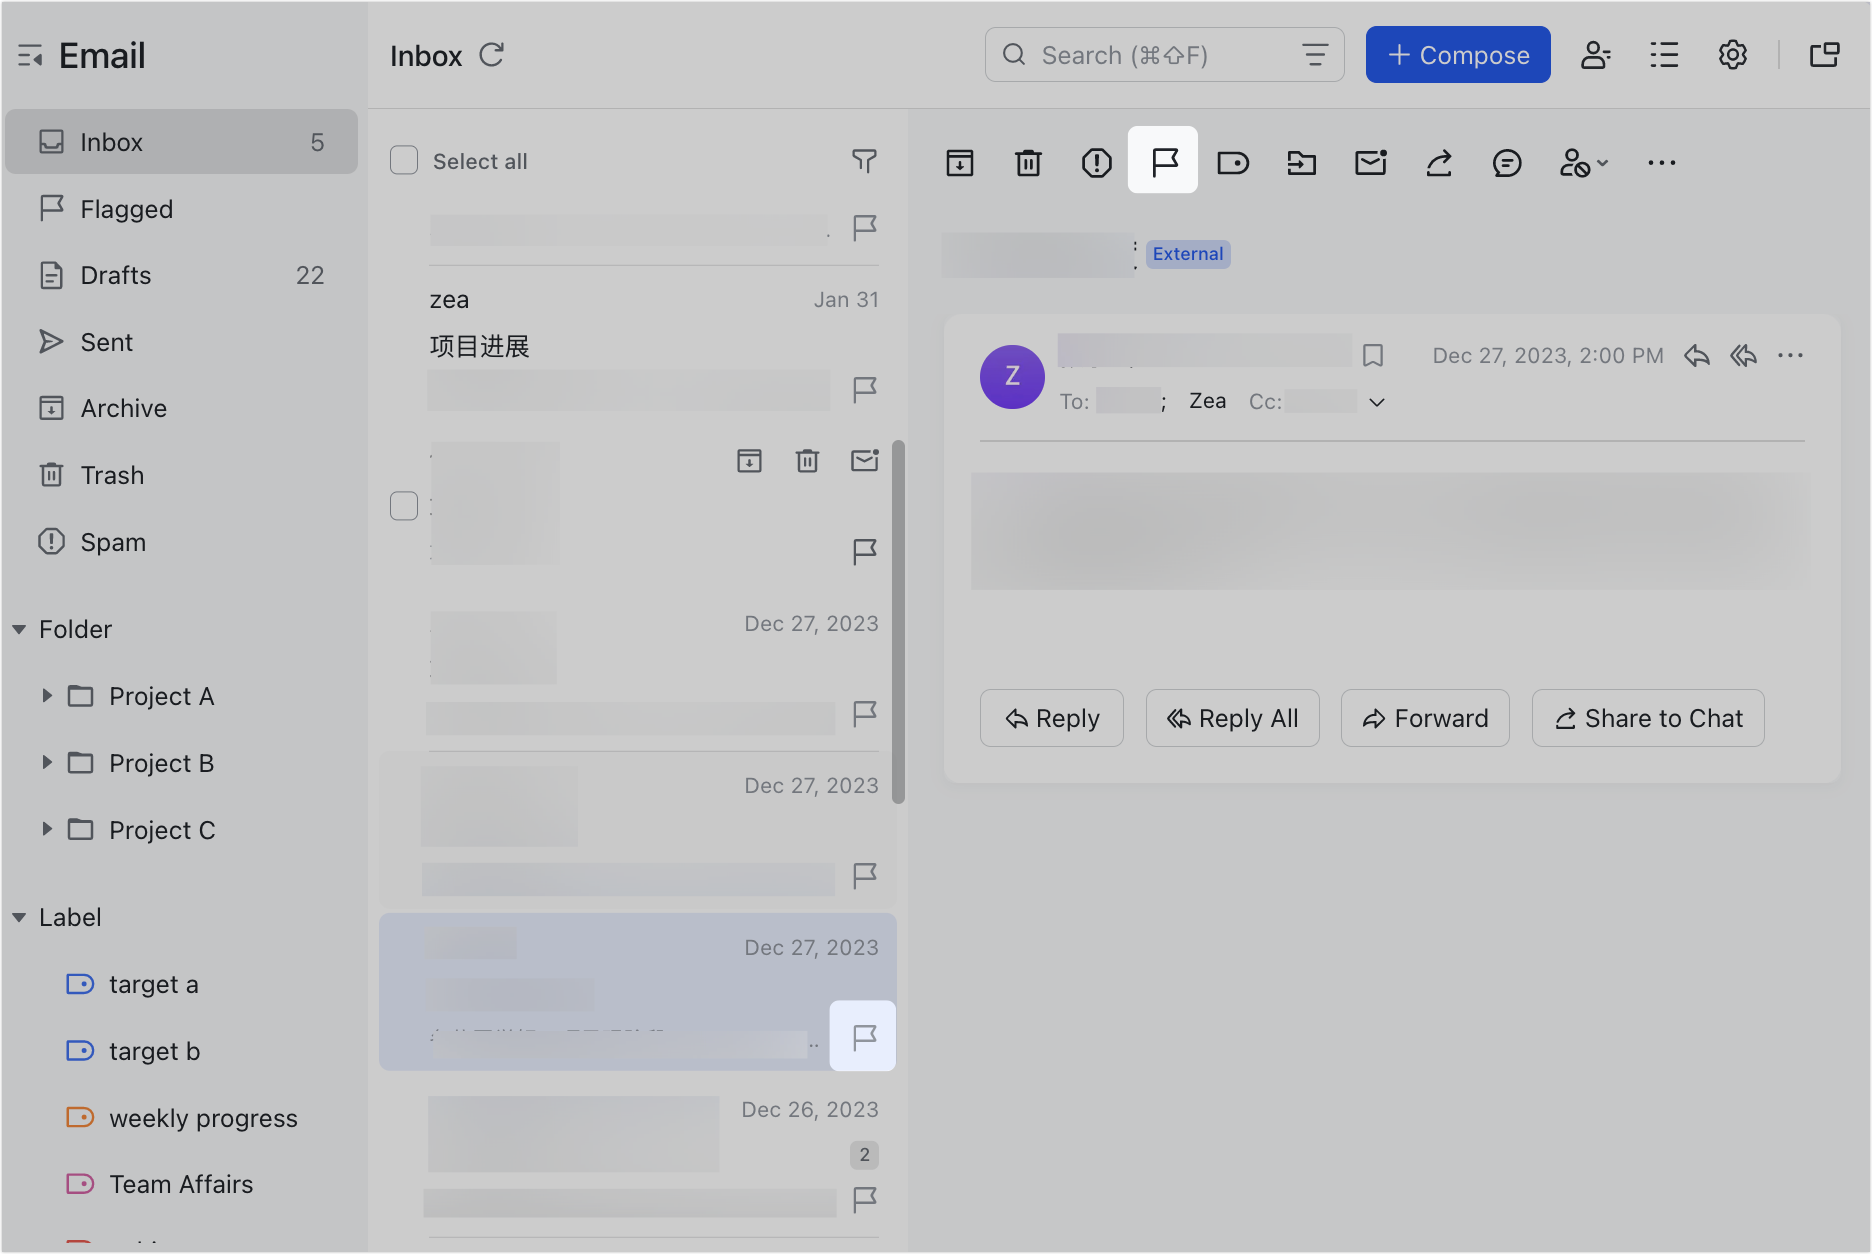1872x1254 pixels.
Task: Open the contacts icon near Compose
Action: point(1595,55)
